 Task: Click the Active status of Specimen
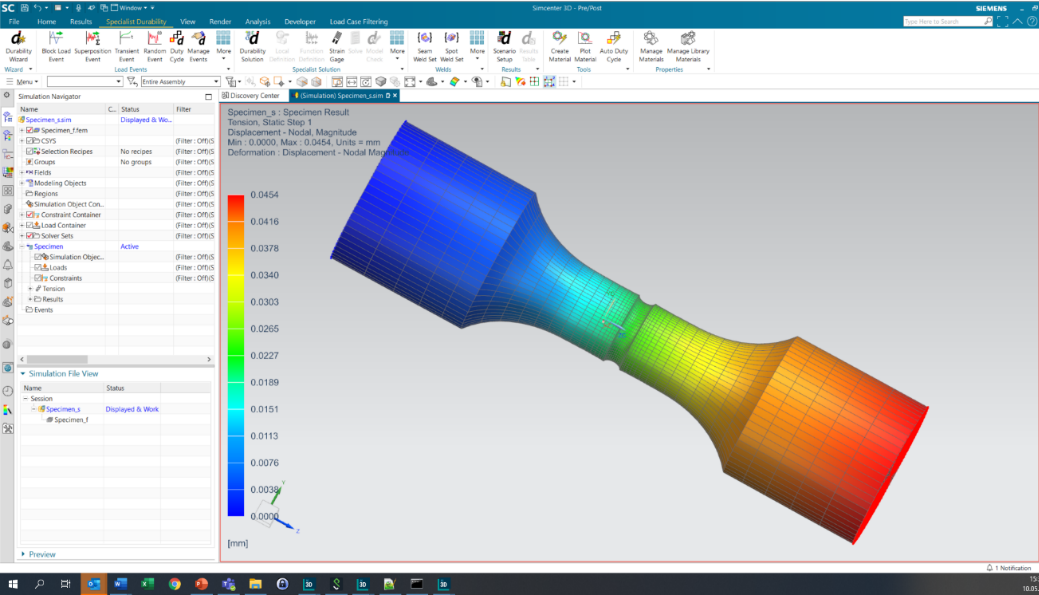(x=128, y=246)
